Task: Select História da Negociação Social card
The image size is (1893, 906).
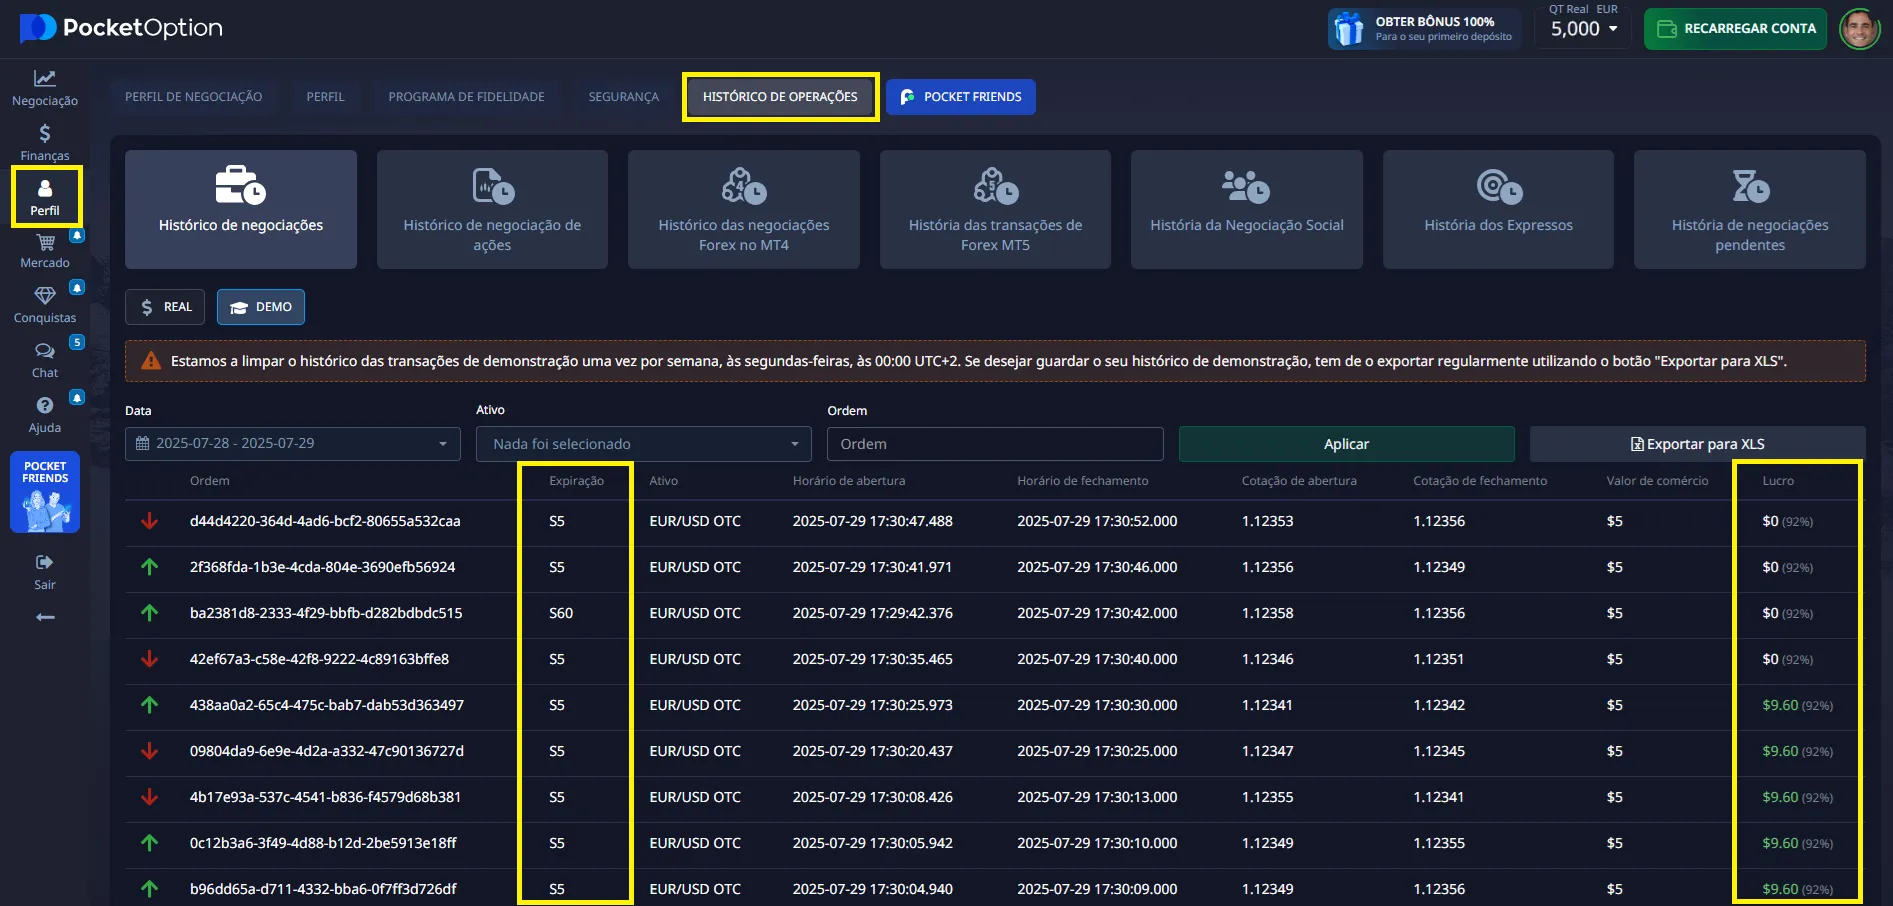Action: (x=1247, y=209)
